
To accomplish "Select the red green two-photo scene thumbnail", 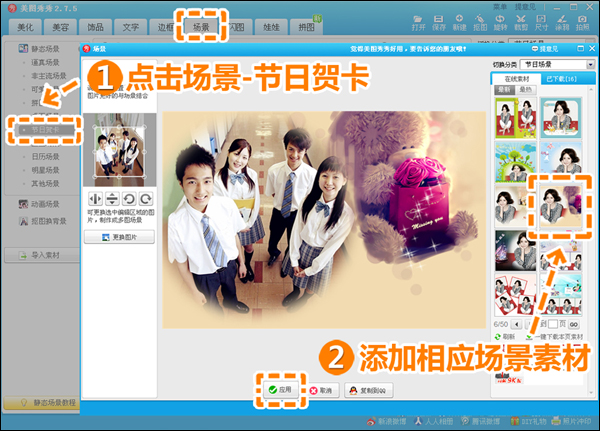I will [515, 118].
